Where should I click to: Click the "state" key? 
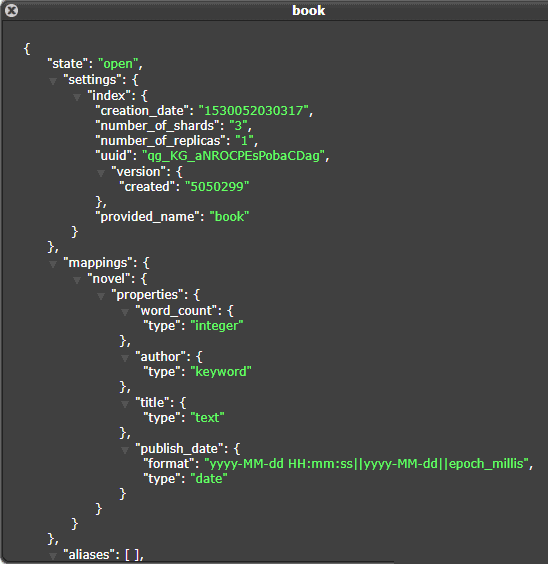tap(68, 64)
